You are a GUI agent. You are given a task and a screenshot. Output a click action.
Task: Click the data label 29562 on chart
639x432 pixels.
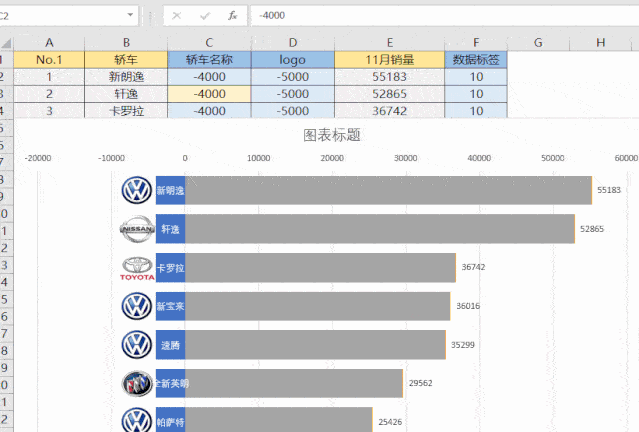point(421,383)
